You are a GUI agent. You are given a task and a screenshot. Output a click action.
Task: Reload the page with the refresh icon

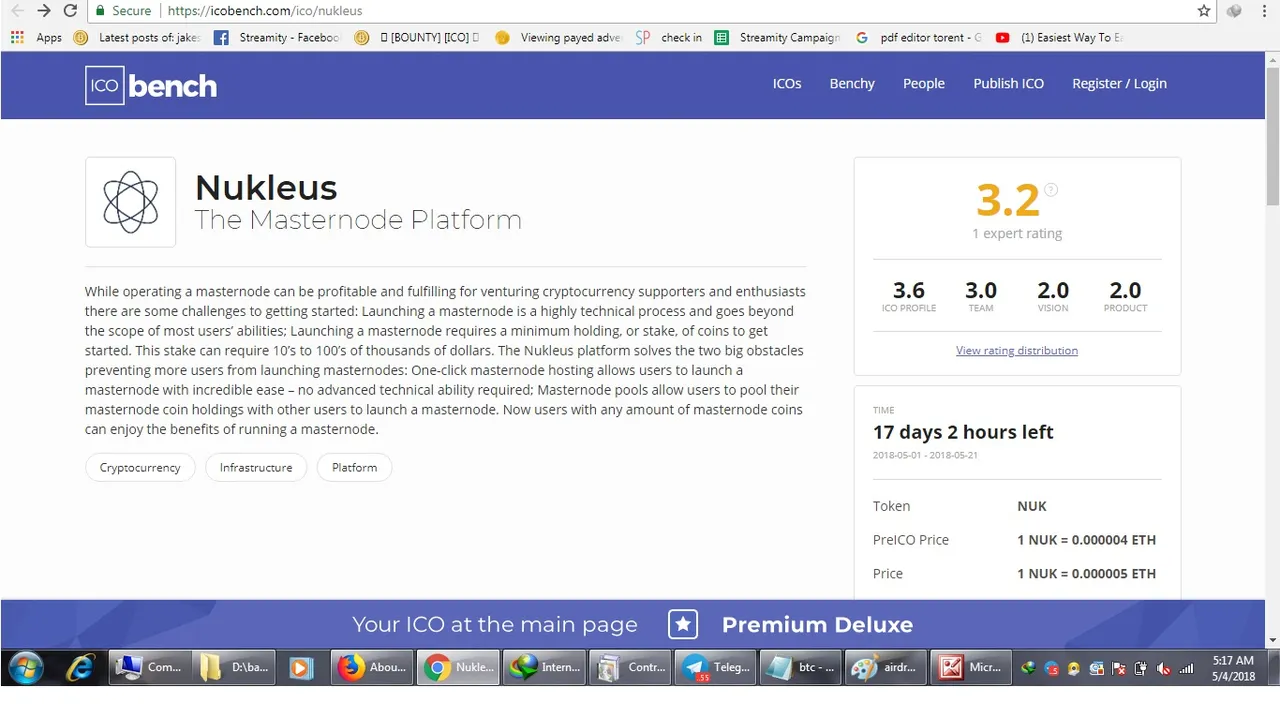(70, 11)
